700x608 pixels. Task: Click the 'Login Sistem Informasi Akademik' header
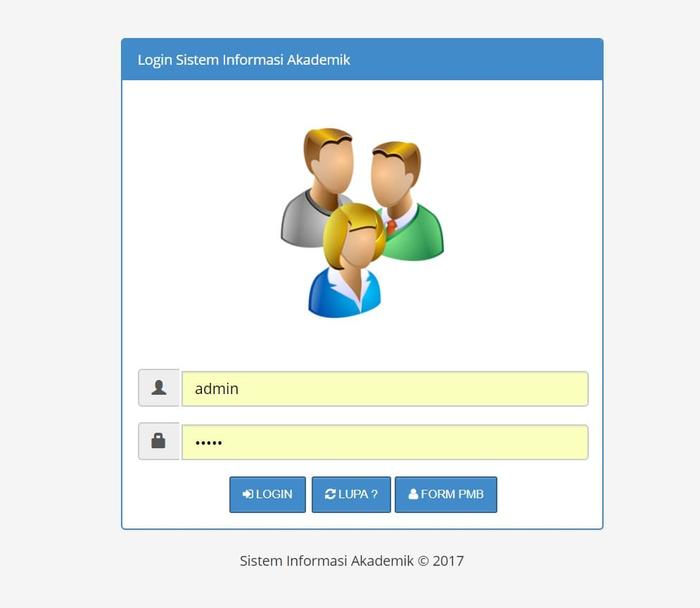(244, 60)
